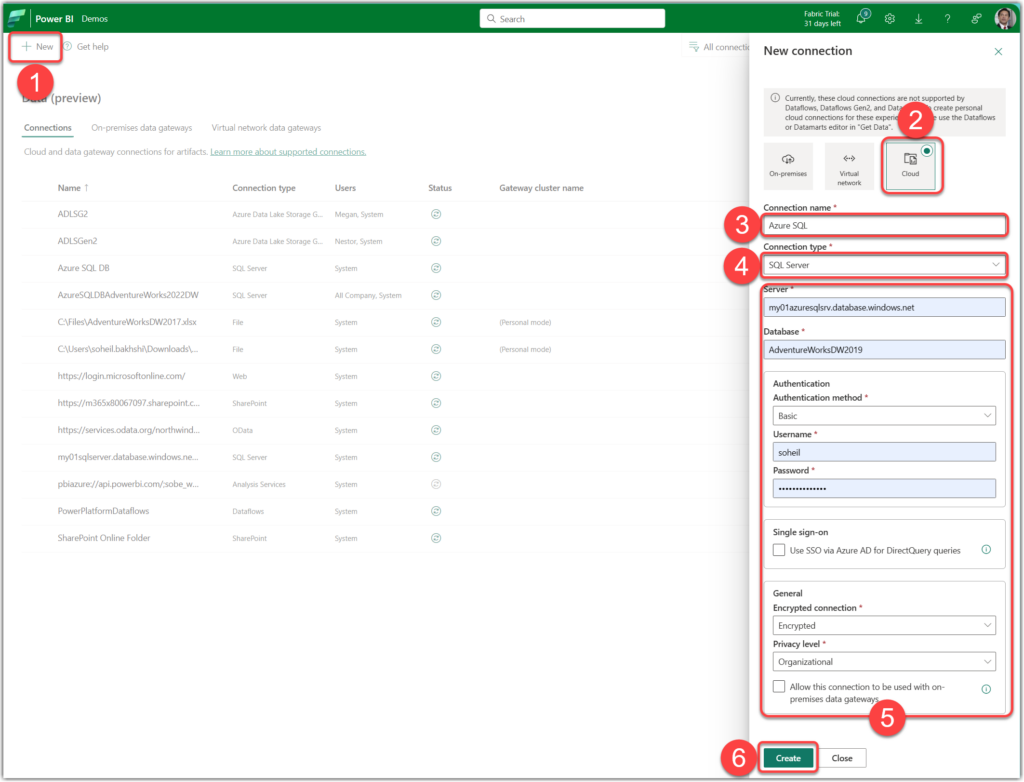Screen dimensions: 1024x782
Task: Open the Connection type dropdown
Action: pyautogui.click(x=884, y=265)
